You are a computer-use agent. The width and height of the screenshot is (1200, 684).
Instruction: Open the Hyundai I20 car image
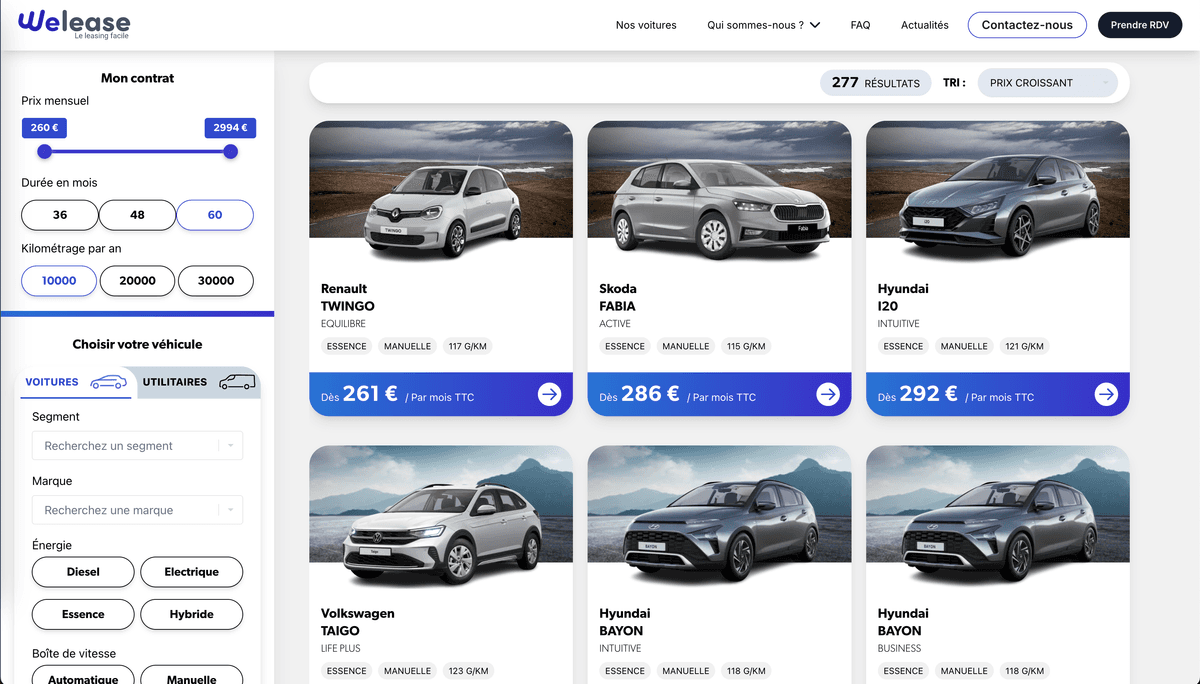[x=997, y=194]
